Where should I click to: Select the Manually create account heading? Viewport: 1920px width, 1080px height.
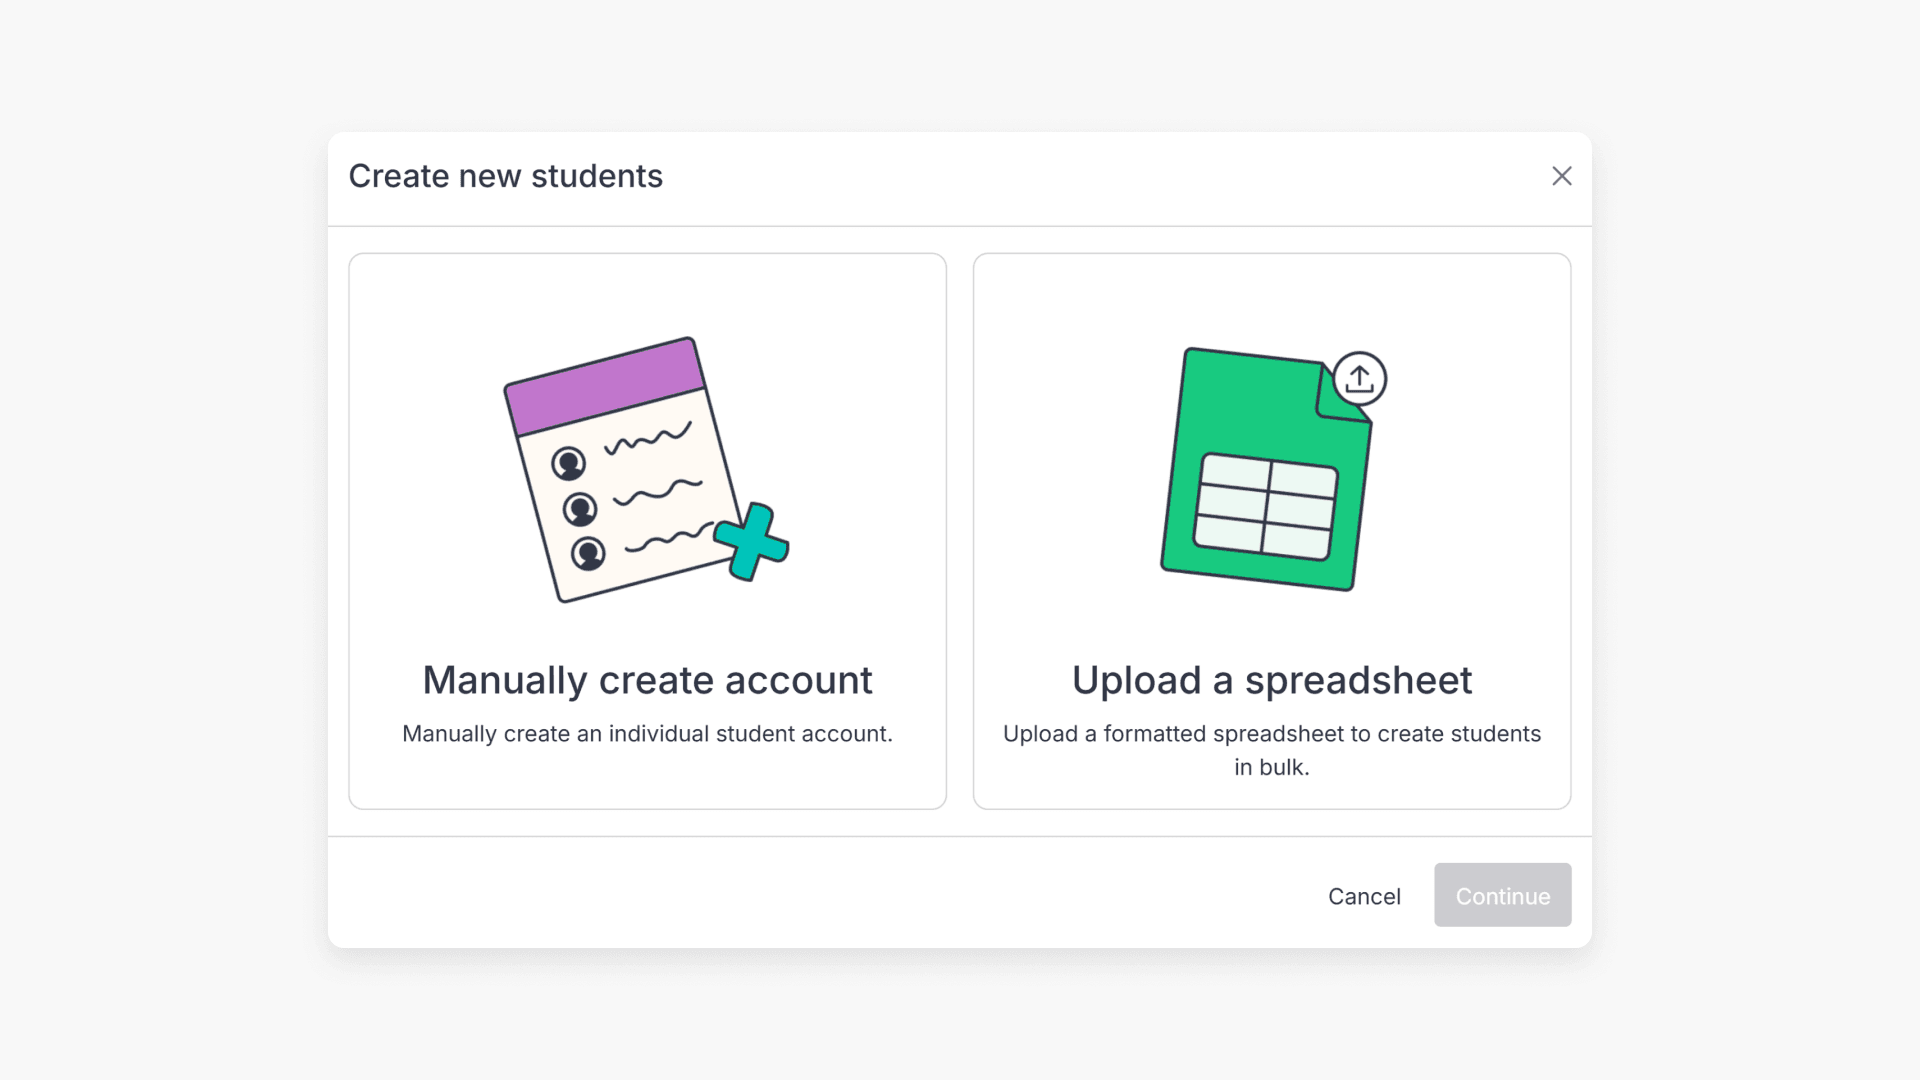647,680
